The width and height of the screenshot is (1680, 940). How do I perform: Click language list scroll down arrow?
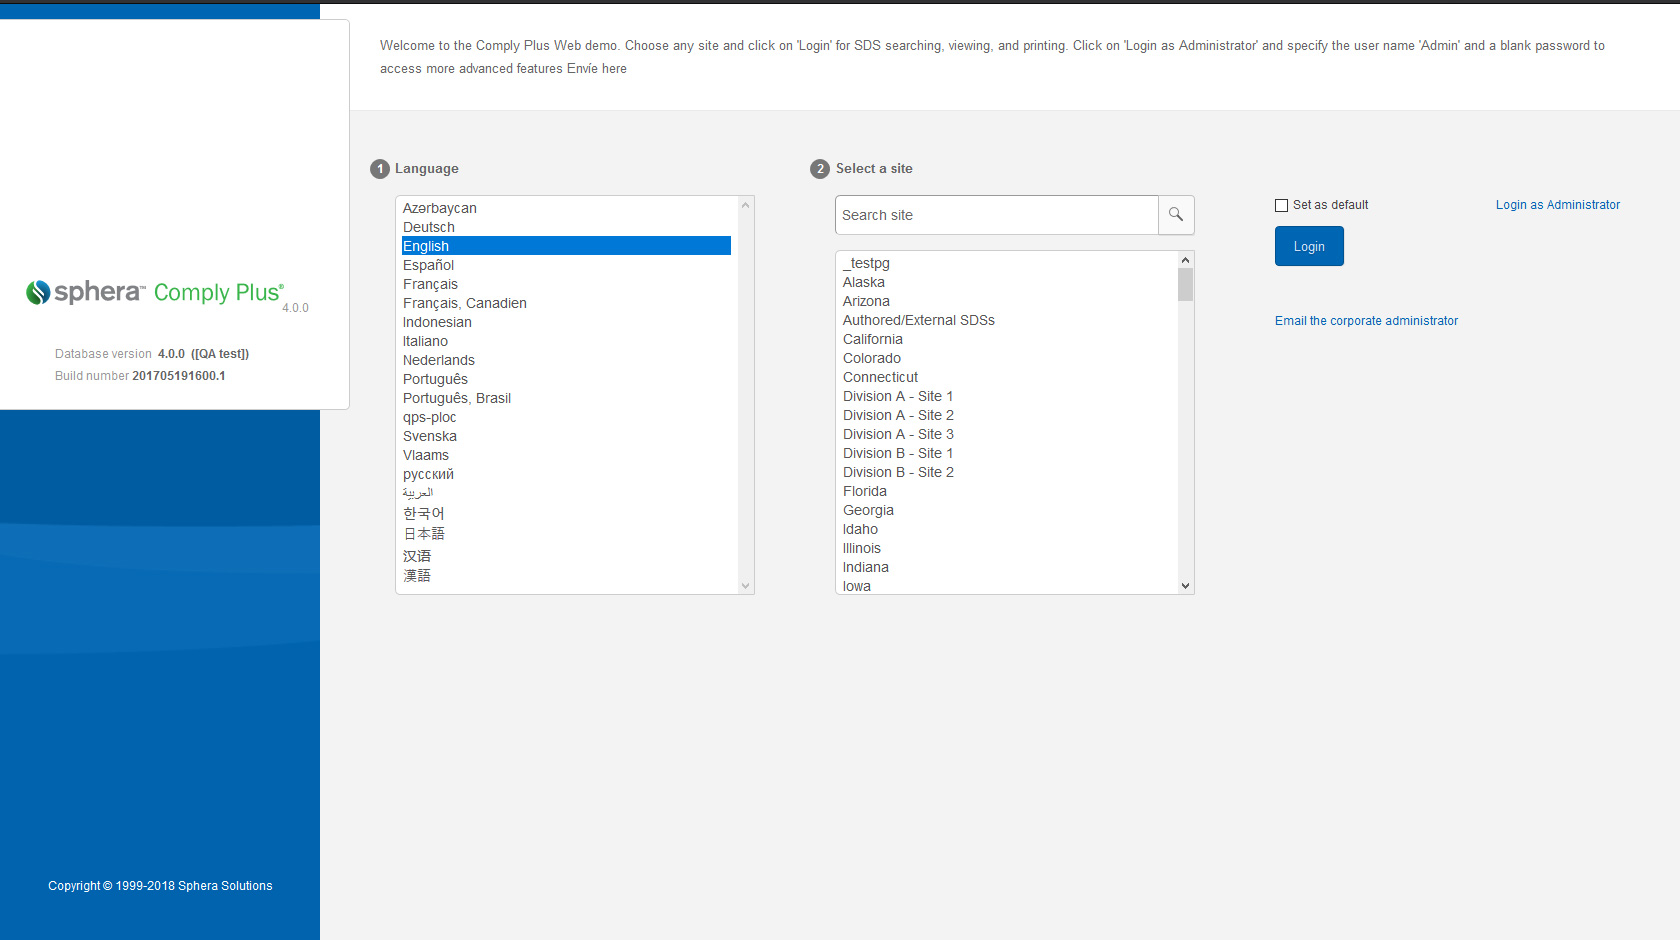click(745, 586)
